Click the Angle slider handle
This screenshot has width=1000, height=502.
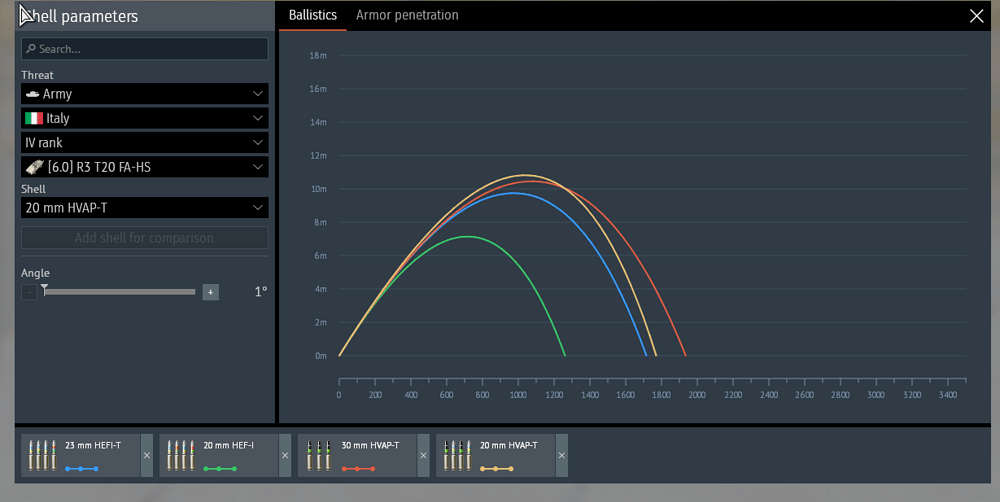pos(44,290)
